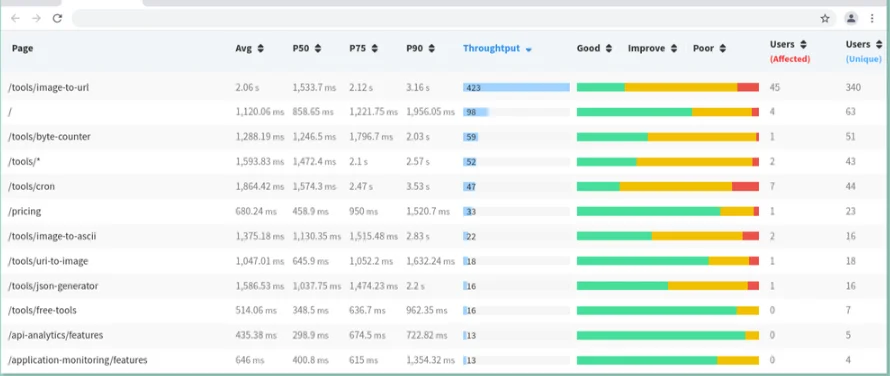Click P90 value 1,632.24 ms
This screenshot has width=890, height=376.
[430, 261]
